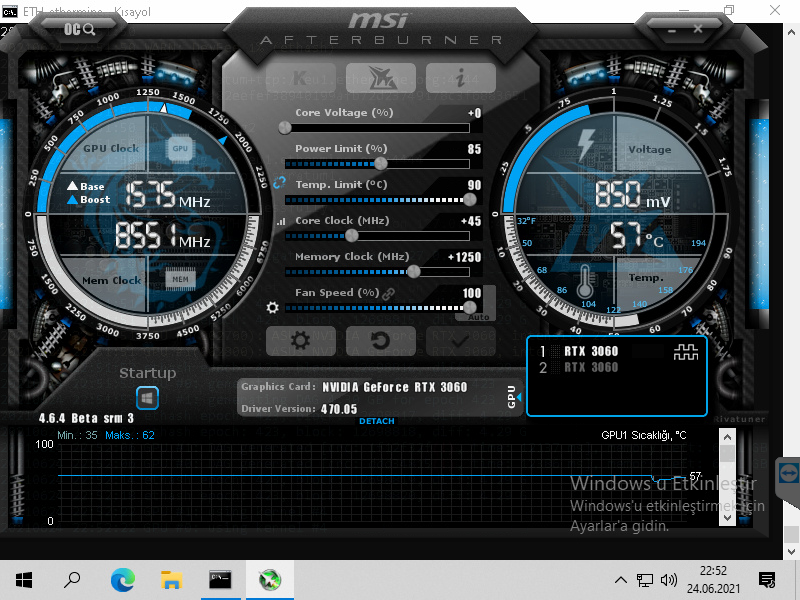Open network status tray icon
This screenshot has height=600, width=800.
644,580
